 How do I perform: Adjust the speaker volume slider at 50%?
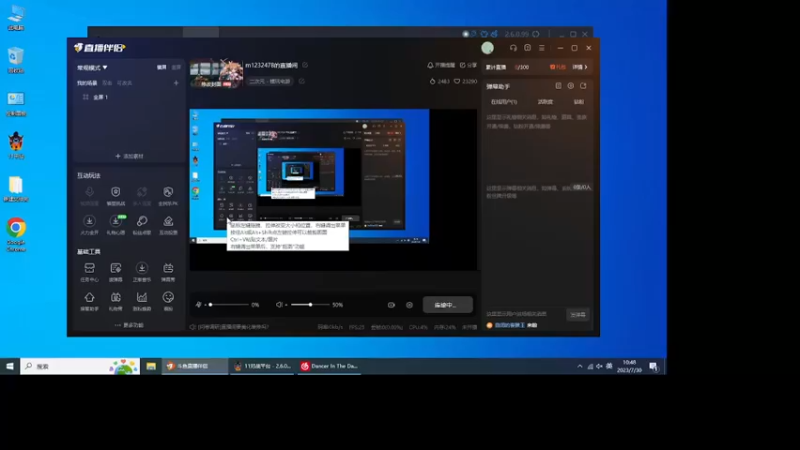308,305
